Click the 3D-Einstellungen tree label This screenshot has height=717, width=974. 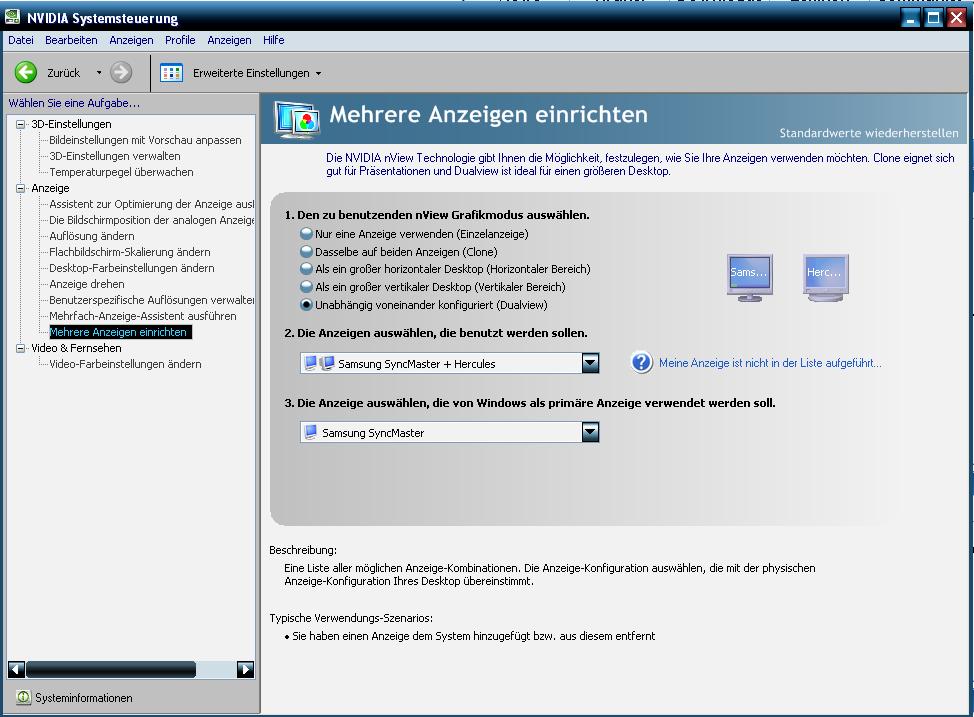71,124
